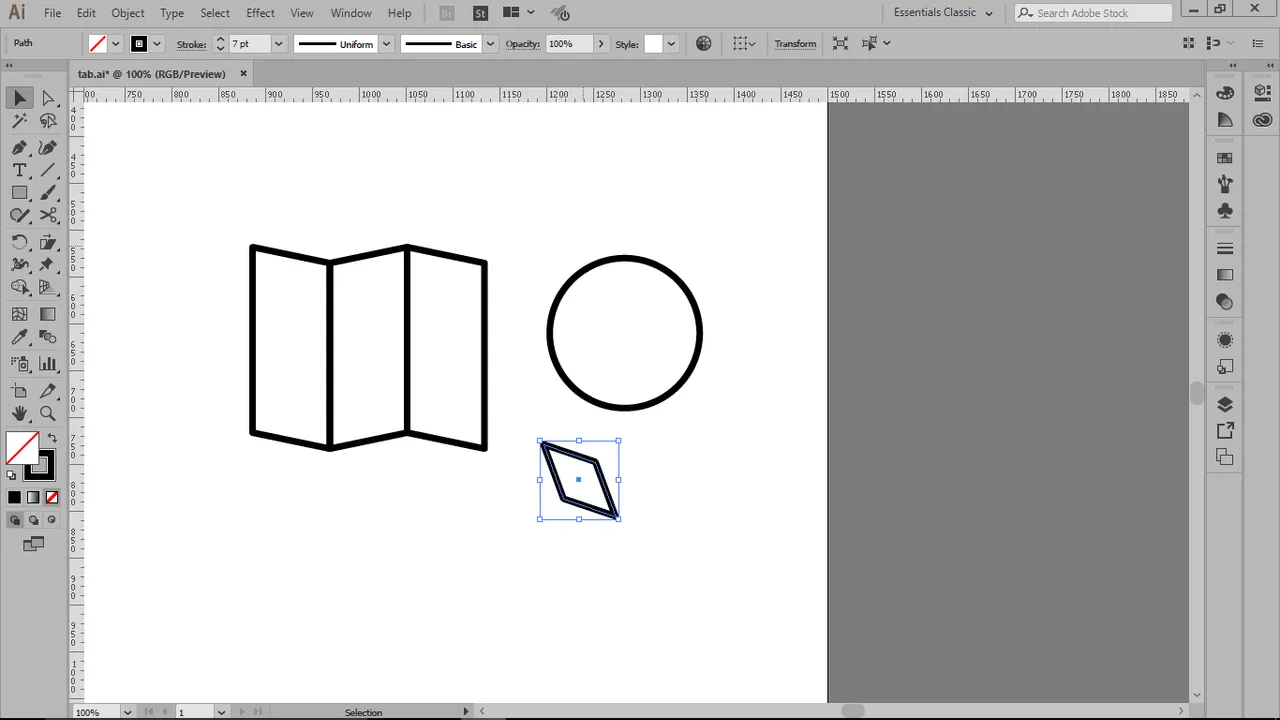Open the zoom level 100% dropdown
The height and width of the screenshot is (720, 1280).
coord(127,712)
